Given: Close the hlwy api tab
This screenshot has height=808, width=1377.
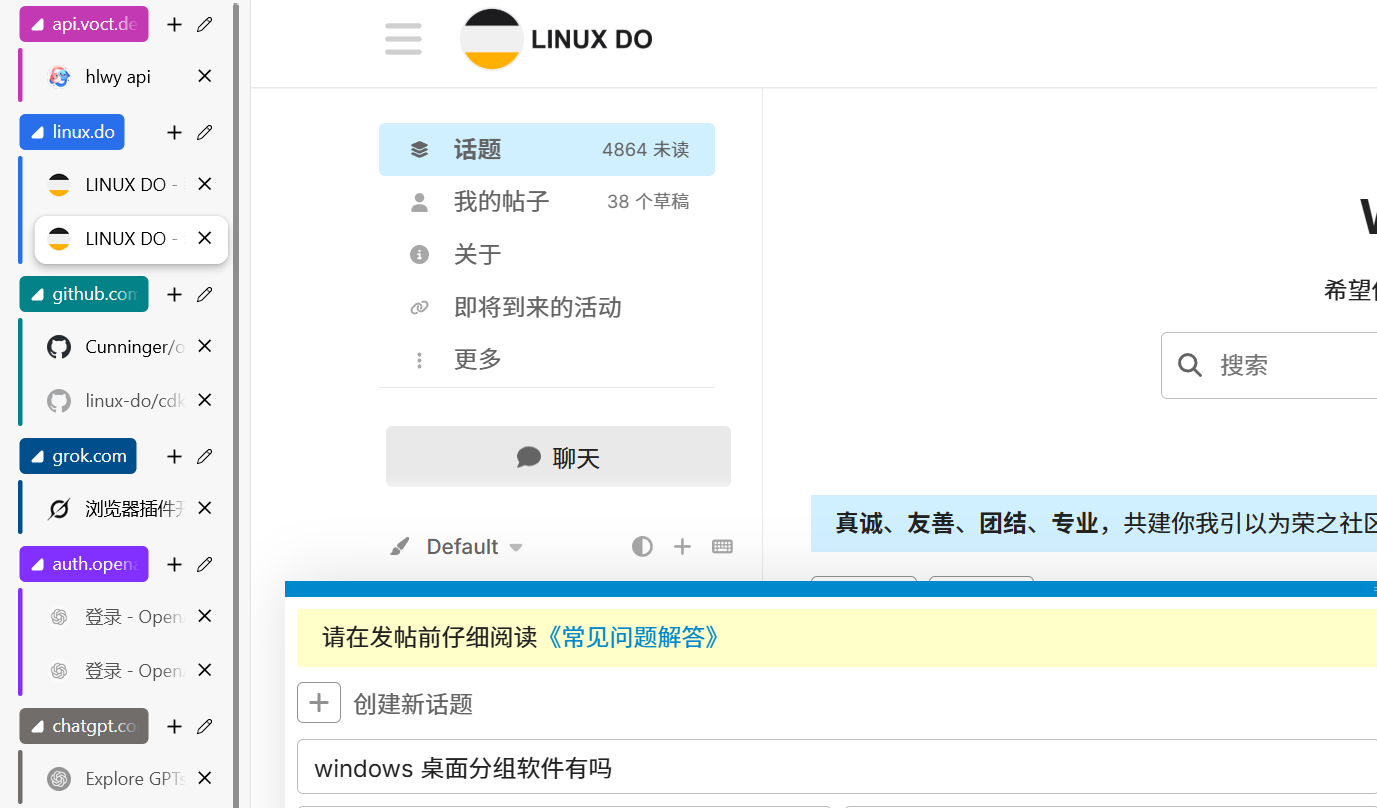Looking at the screenshot, I should [205, 76].
